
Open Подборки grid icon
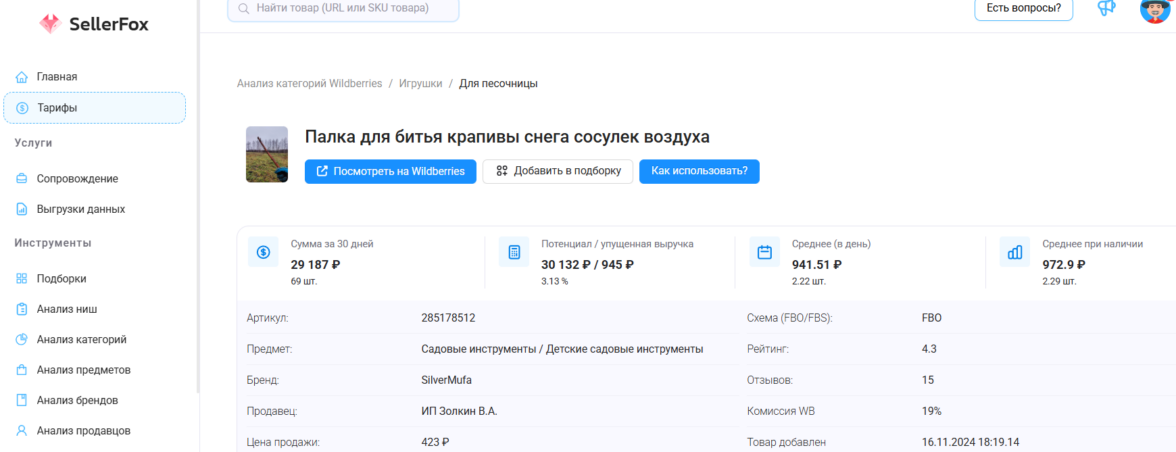(21, 279)
